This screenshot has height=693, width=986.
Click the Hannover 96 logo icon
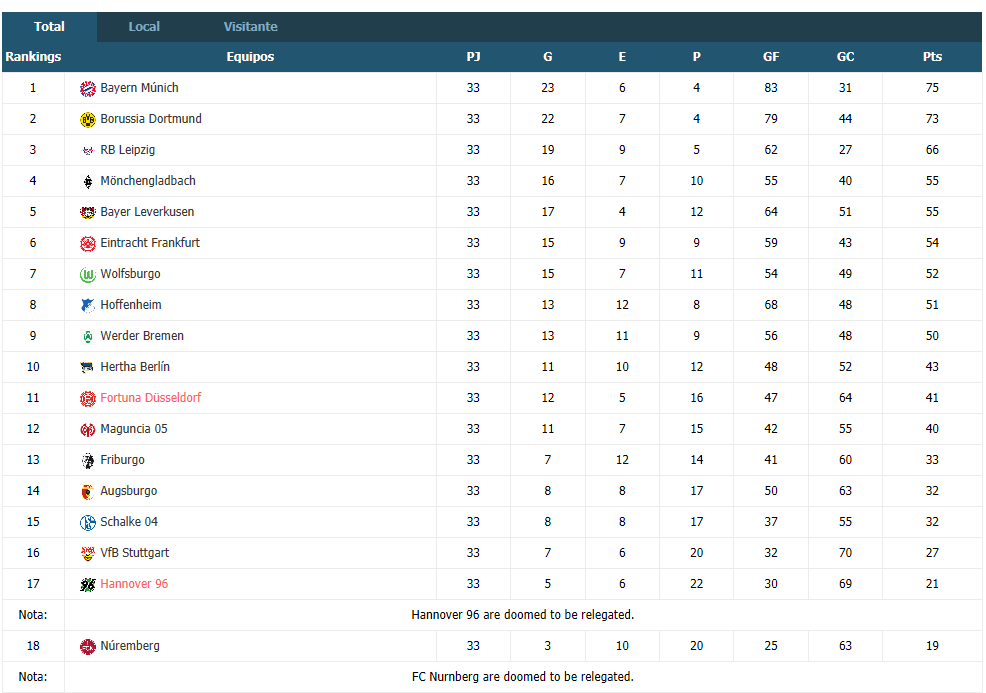(87, 585)
